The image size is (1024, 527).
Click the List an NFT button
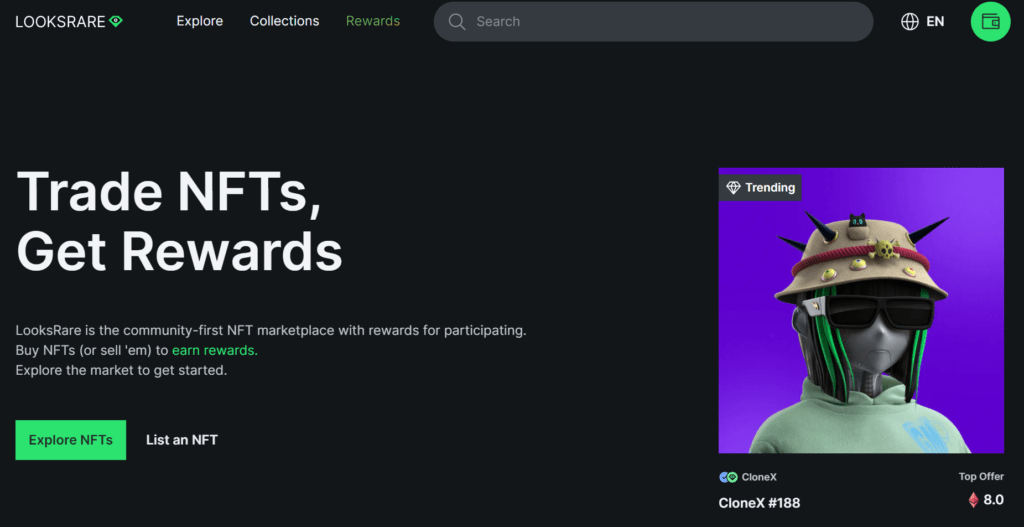click(182, 440)
